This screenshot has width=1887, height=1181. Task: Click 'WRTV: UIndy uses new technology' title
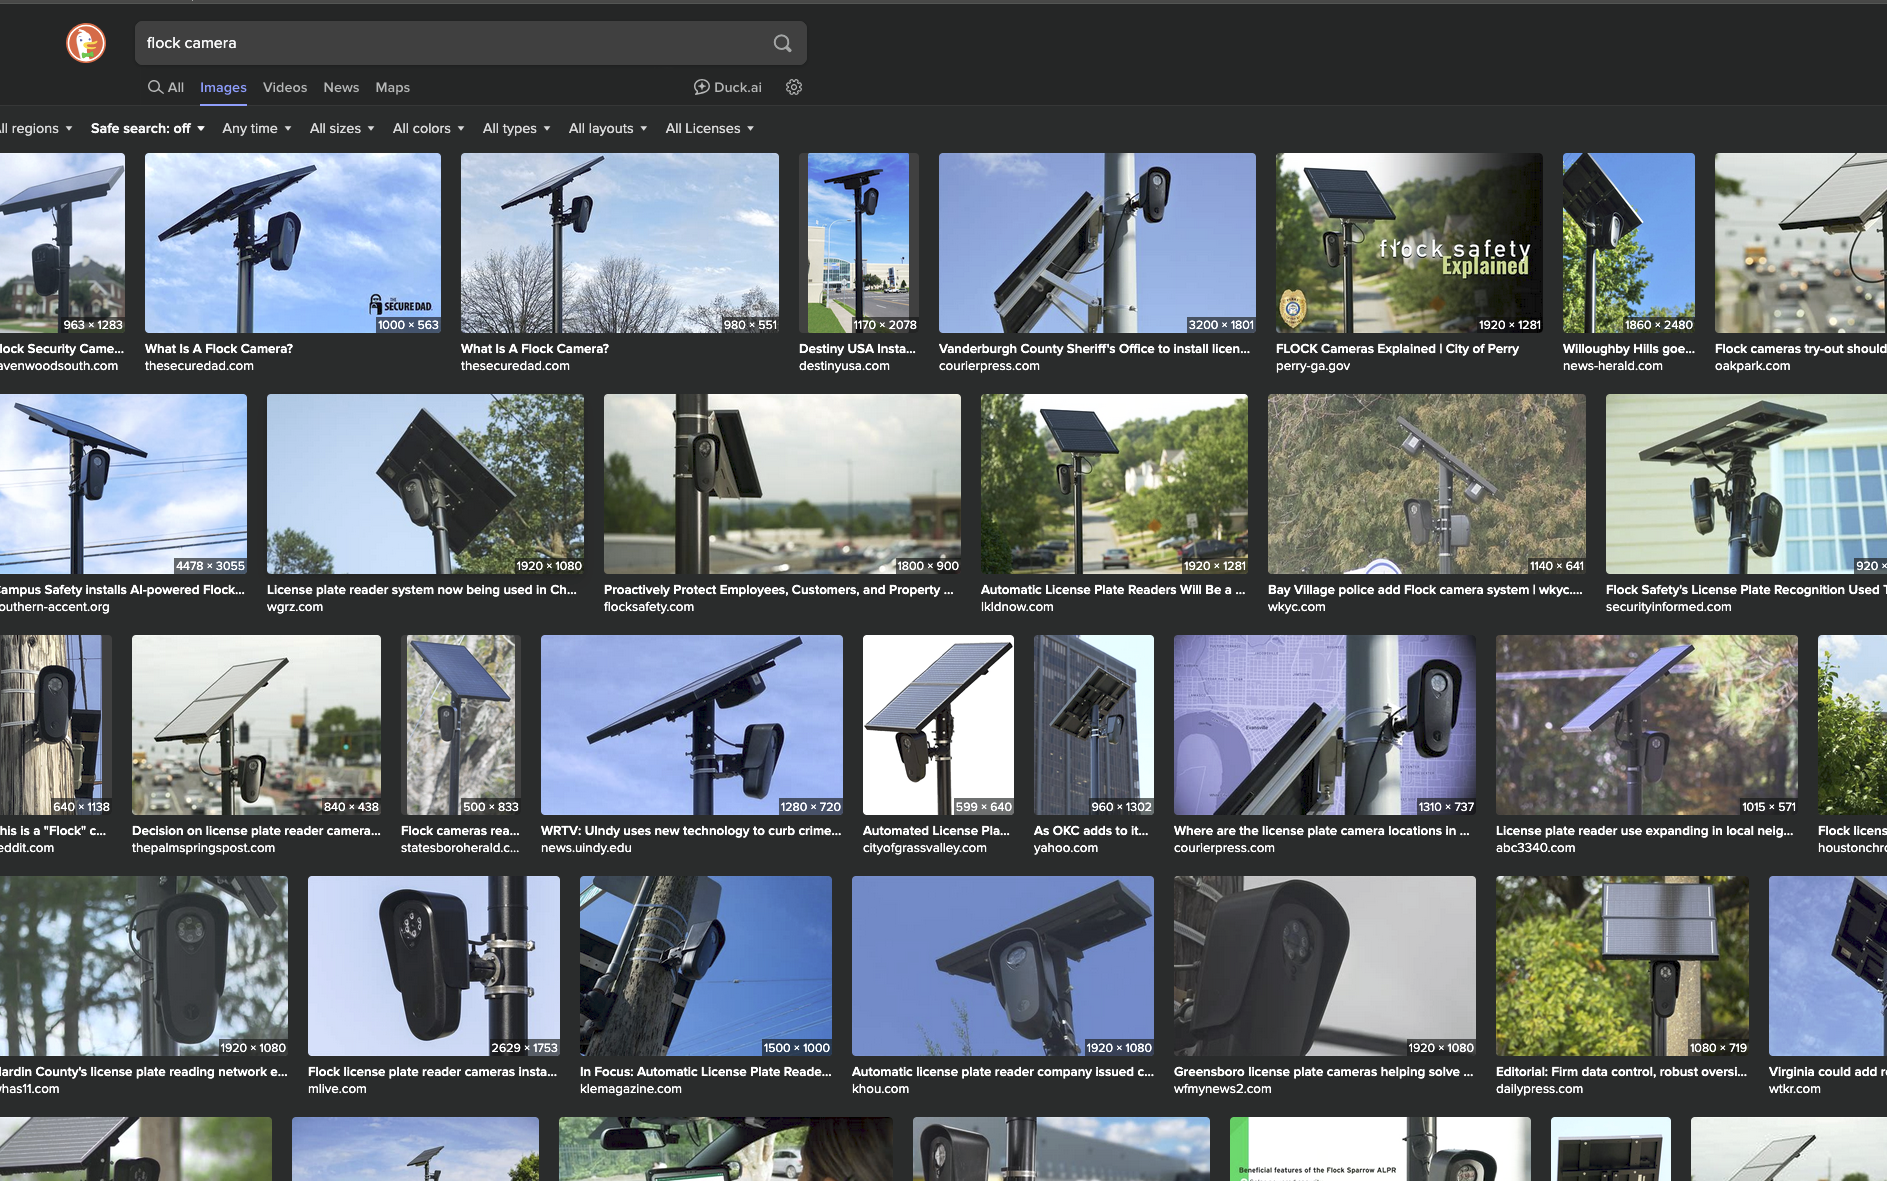pos(691,831)
